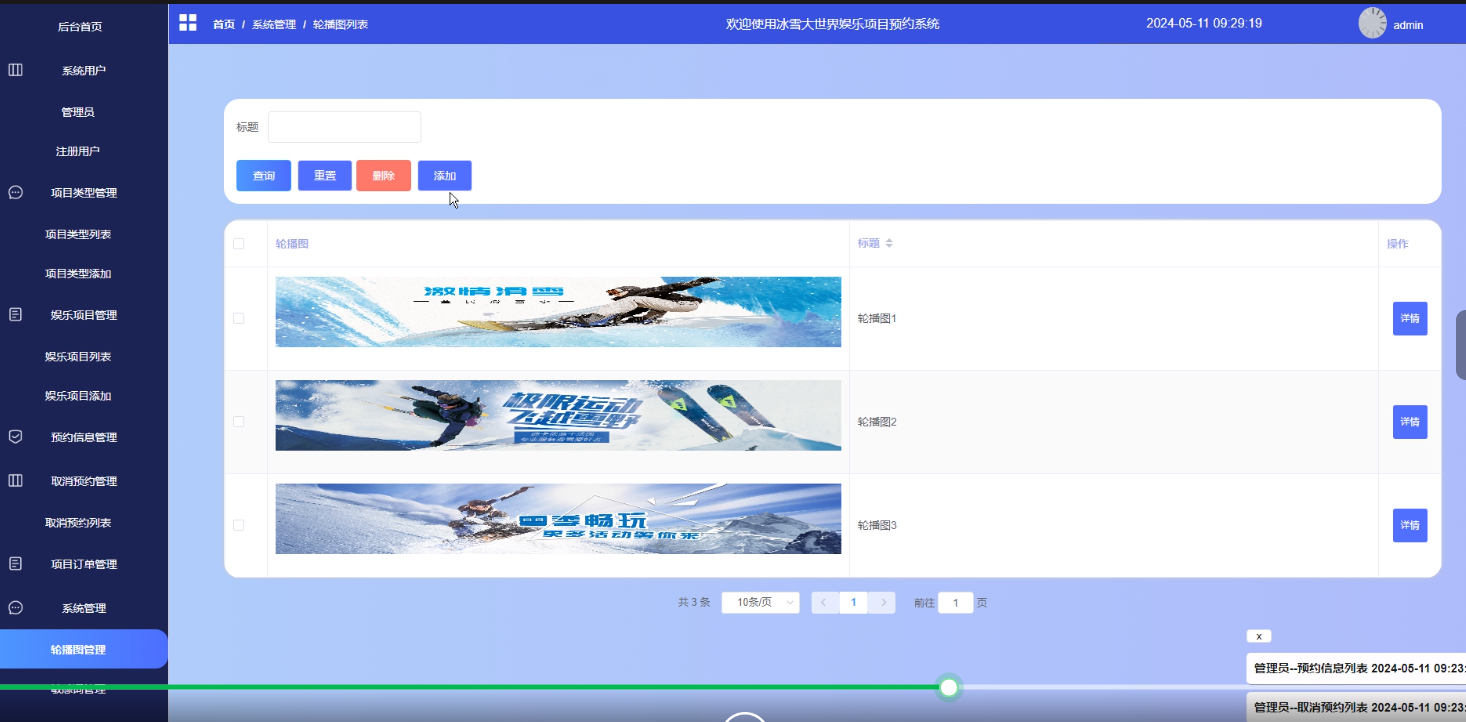Screen dimensions: 1466x722
Task: Click the 激情滑雪 carousel thumbnail
Action: point(558,312)
